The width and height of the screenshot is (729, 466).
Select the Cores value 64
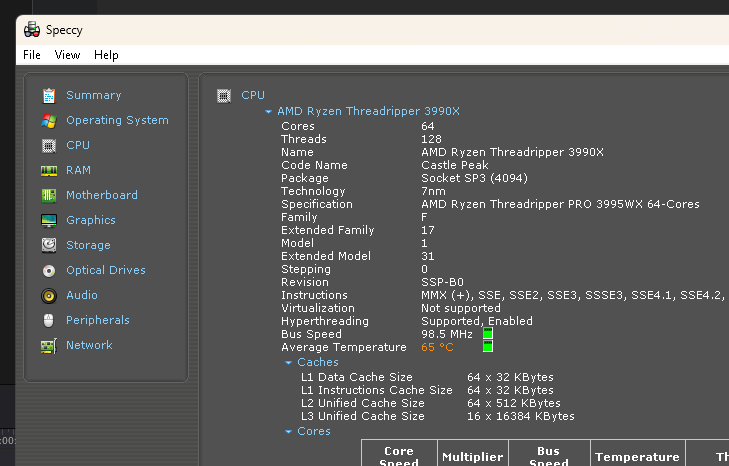tap(428, 126)
